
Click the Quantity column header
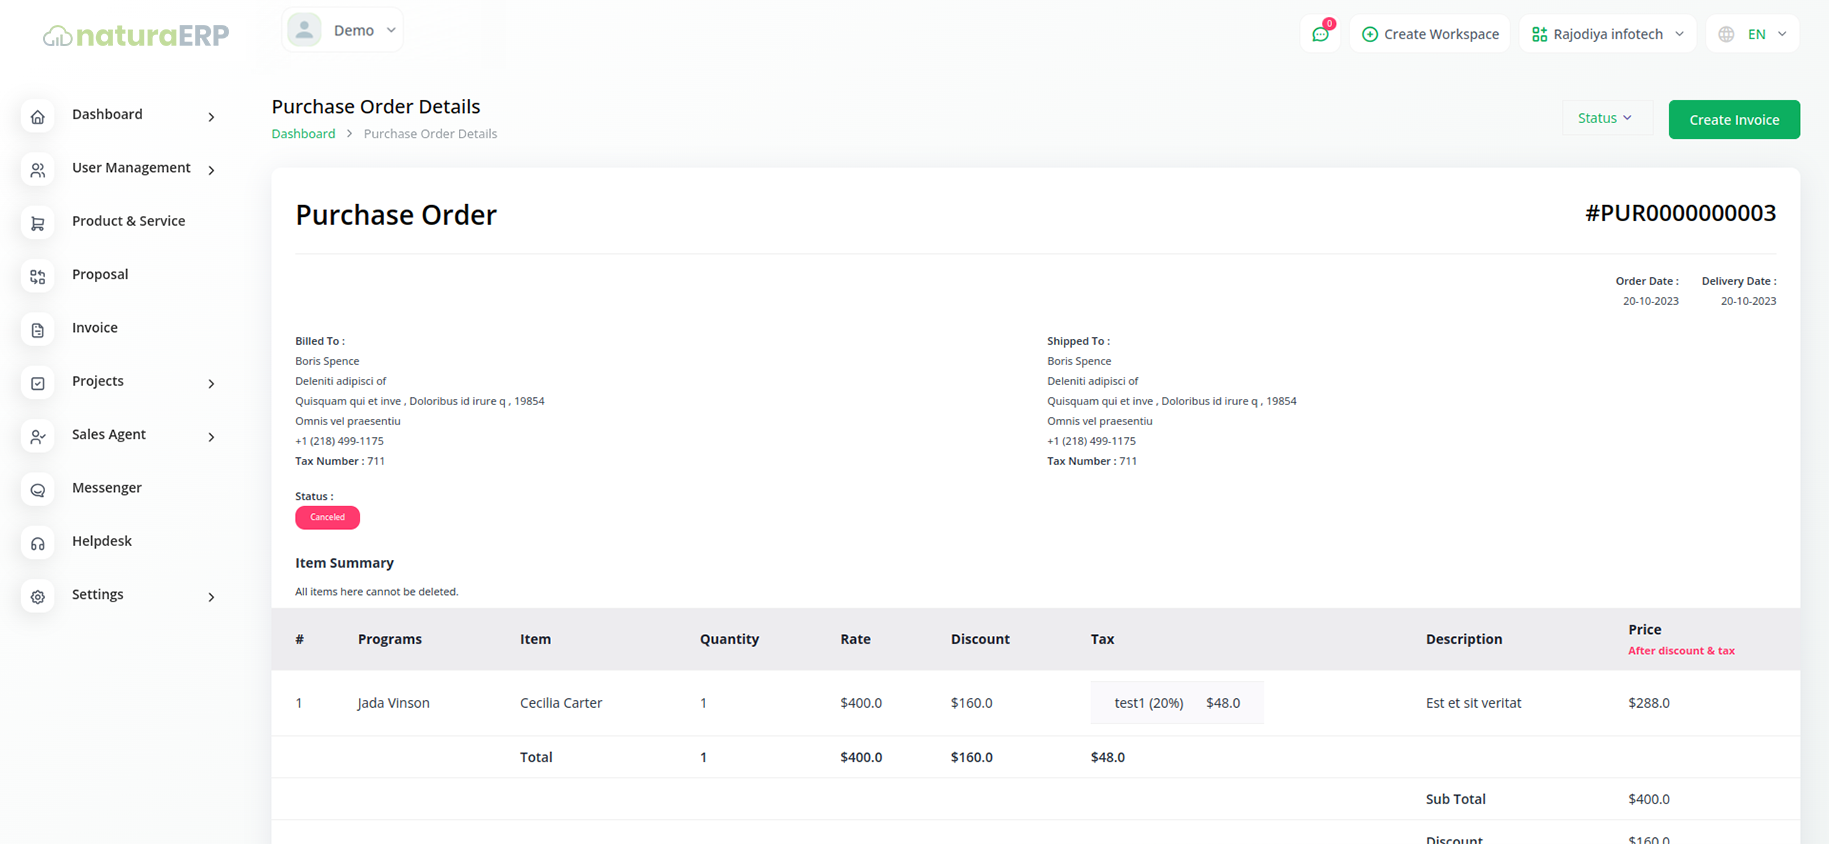point(729,639)
